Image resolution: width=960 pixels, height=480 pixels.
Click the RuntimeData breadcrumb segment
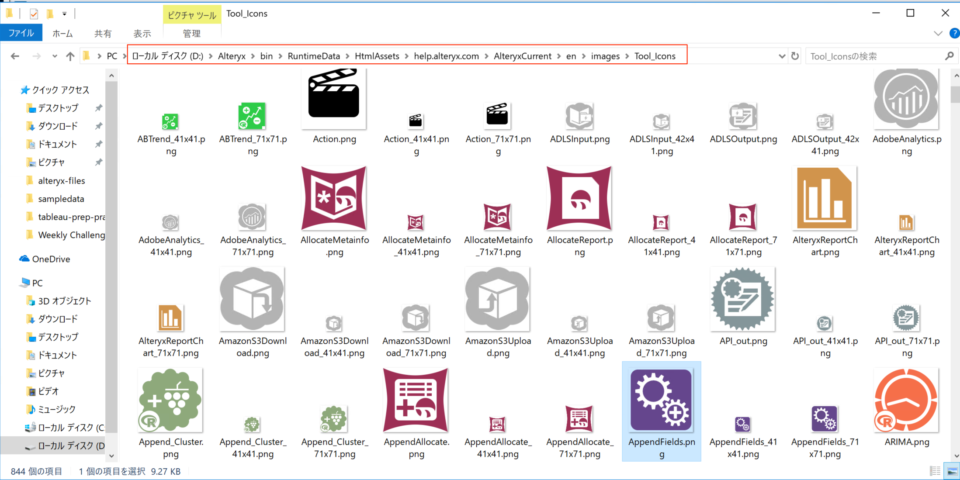click(x=313, y=56)
